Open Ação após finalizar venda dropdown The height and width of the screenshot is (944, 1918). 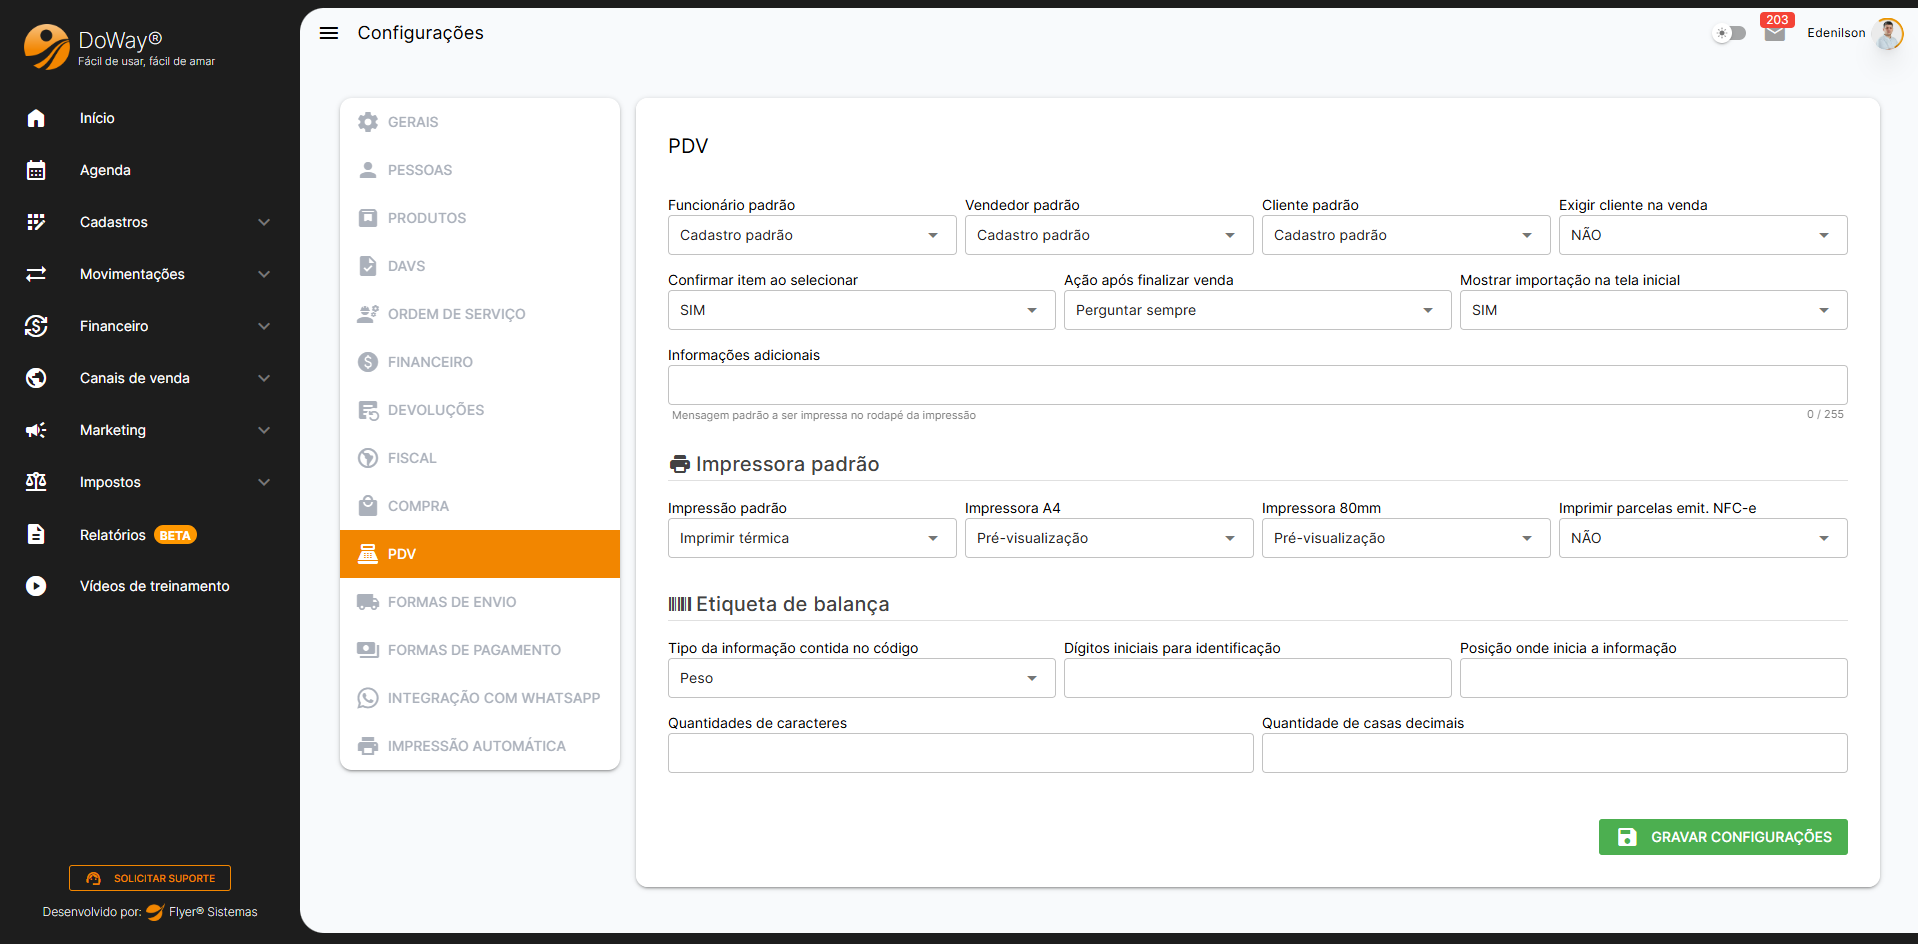(x=1256, y=310)
